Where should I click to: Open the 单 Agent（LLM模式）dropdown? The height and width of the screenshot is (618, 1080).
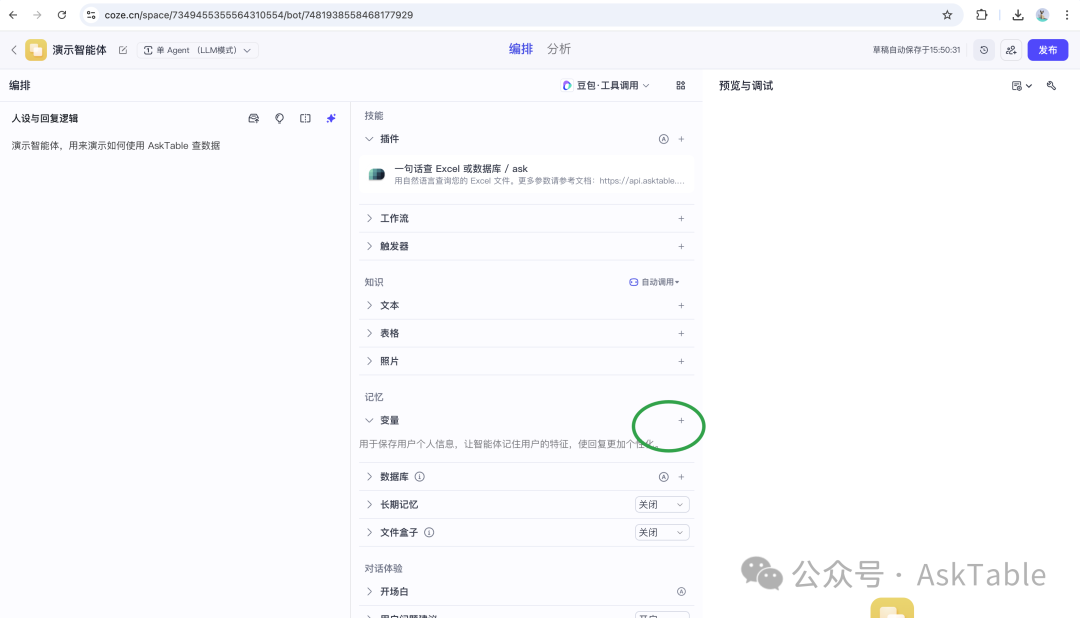tap(197, 49)
